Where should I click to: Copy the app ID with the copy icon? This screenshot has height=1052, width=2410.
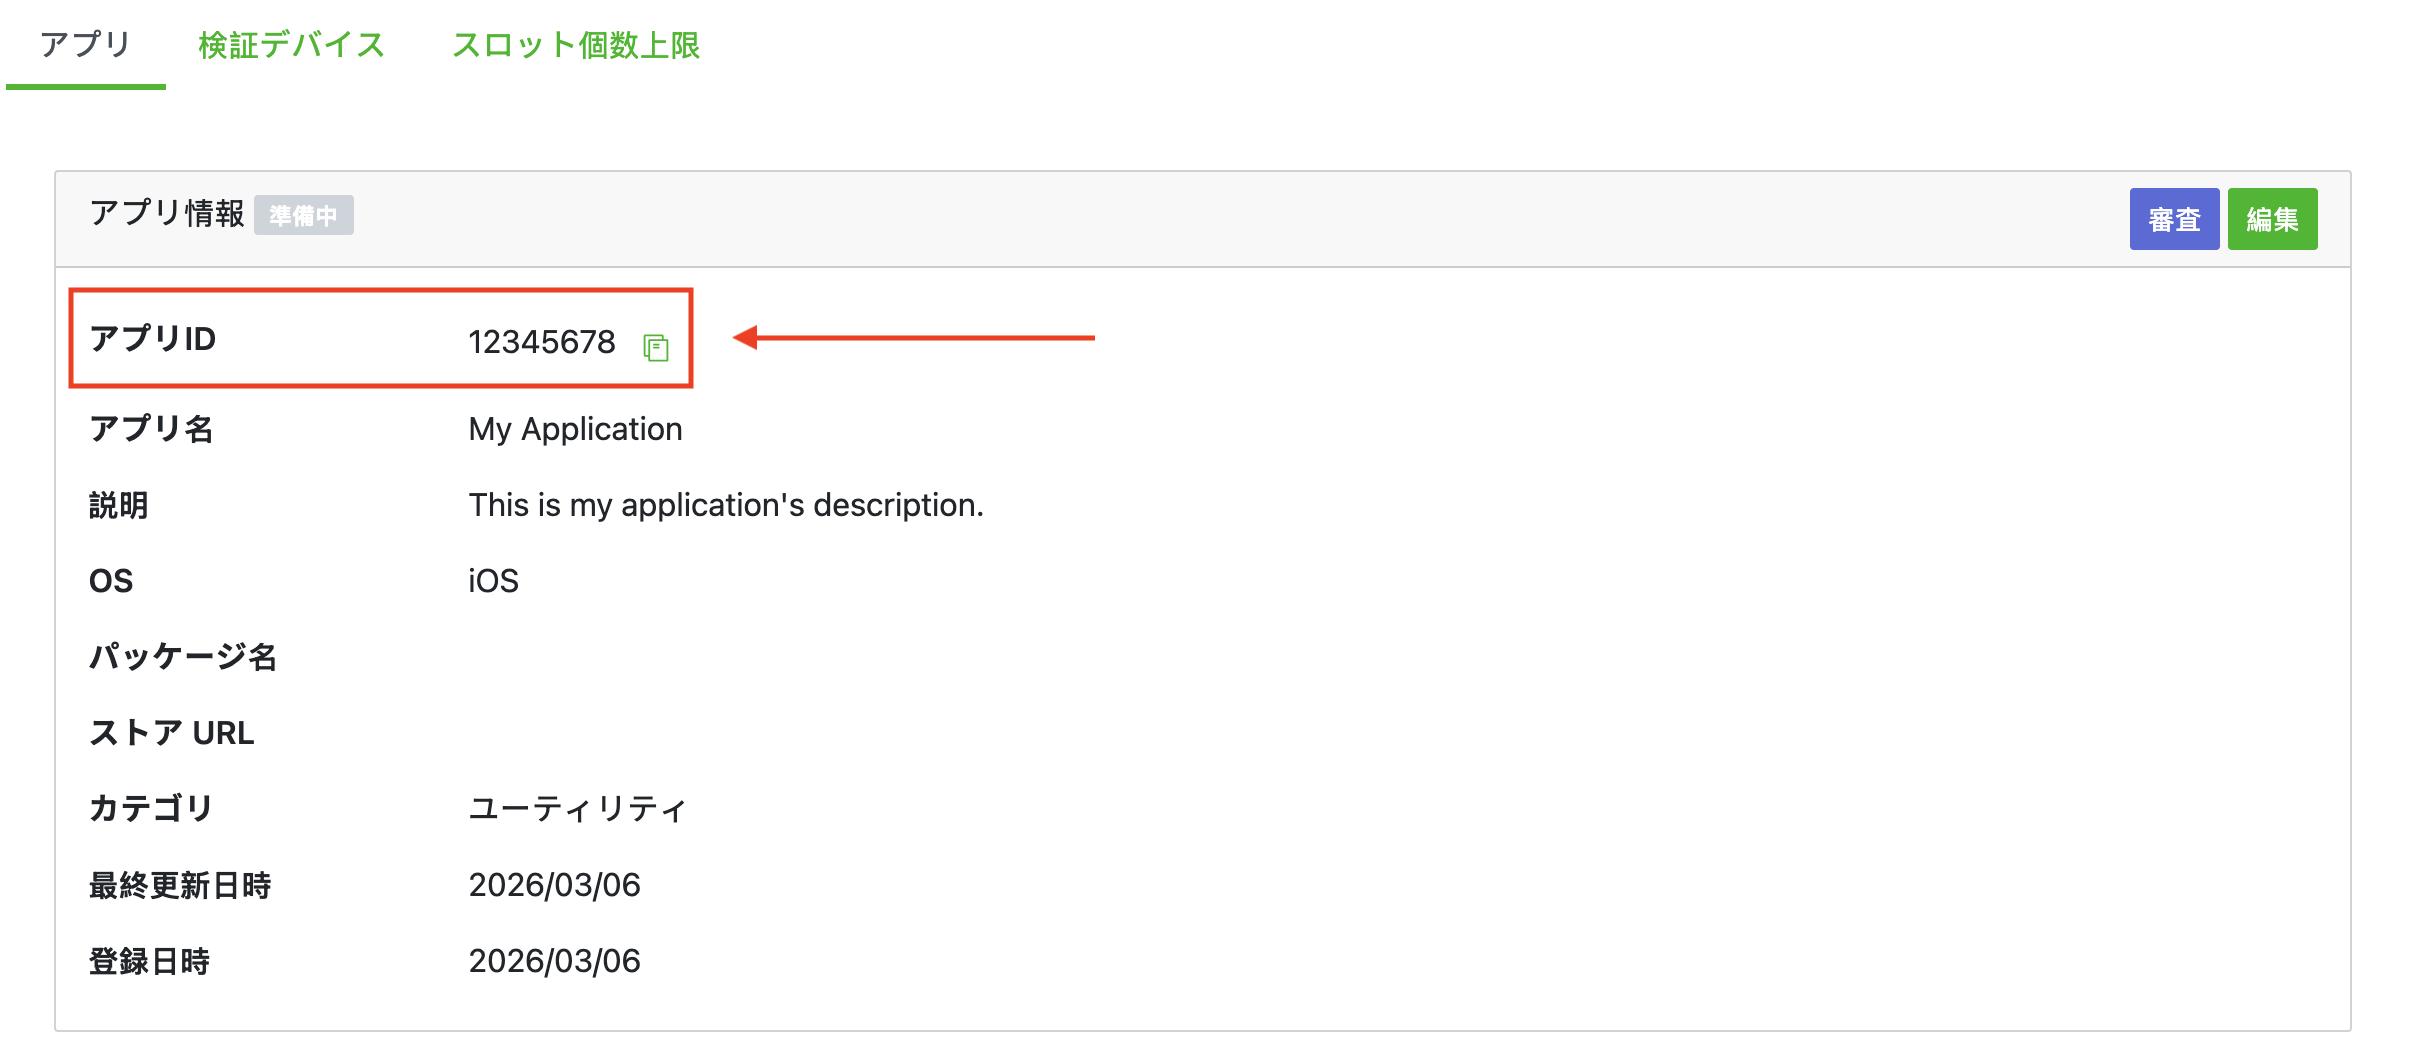[x=656, y=347]
